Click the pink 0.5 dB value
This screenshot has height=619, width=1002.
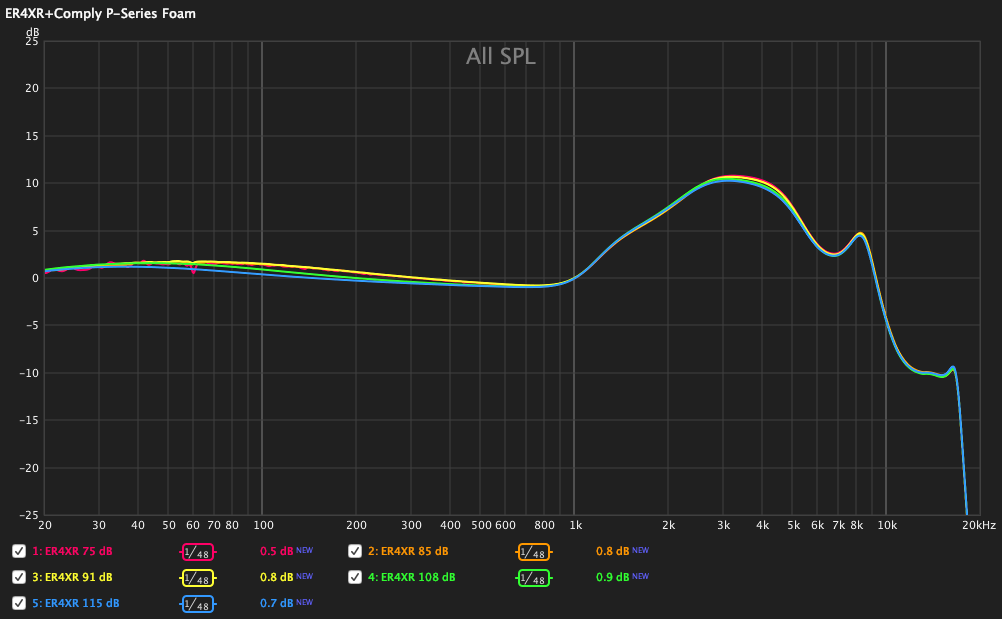tap(276, 551)
